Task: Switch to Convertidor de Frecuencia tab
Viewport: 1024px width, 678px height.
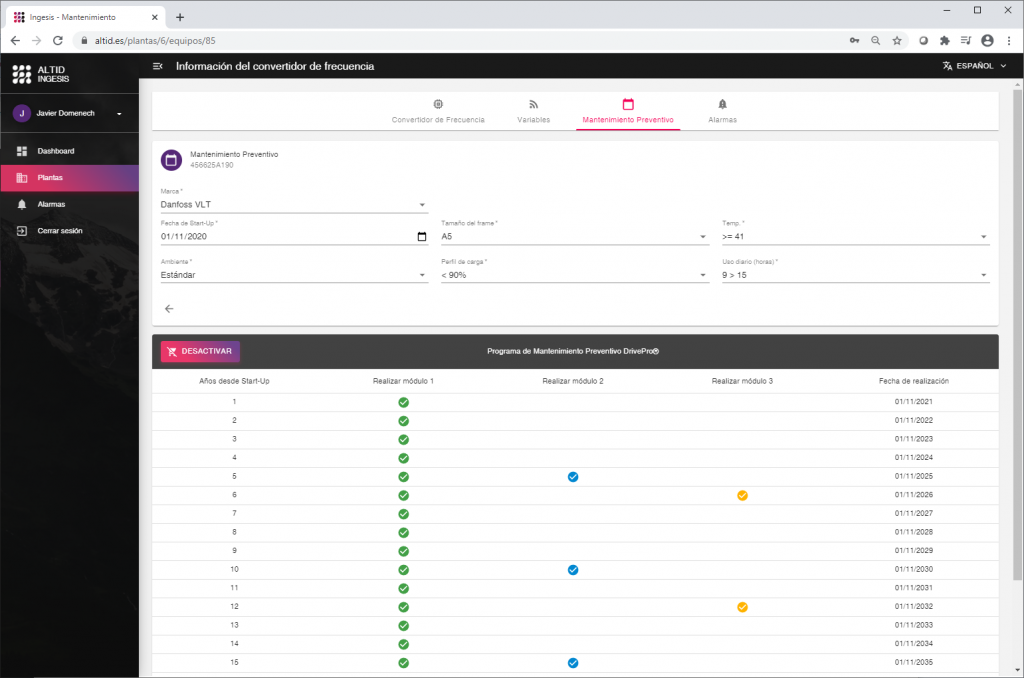Action: [438, 111]
